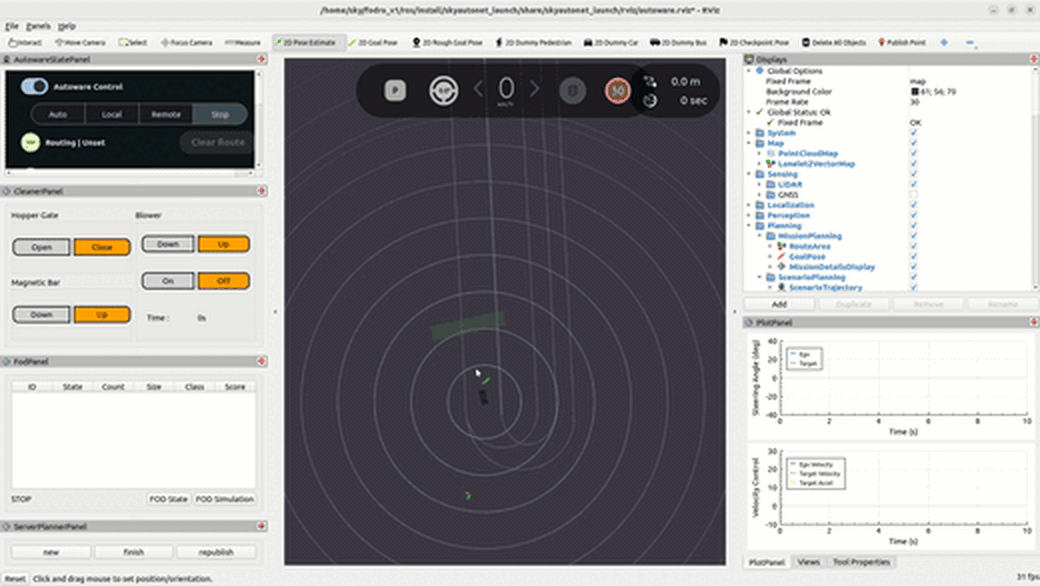The width and height of the screenshot is (1040, 586).
Task: Collapse the Planning folder
Action: point(749,225)
